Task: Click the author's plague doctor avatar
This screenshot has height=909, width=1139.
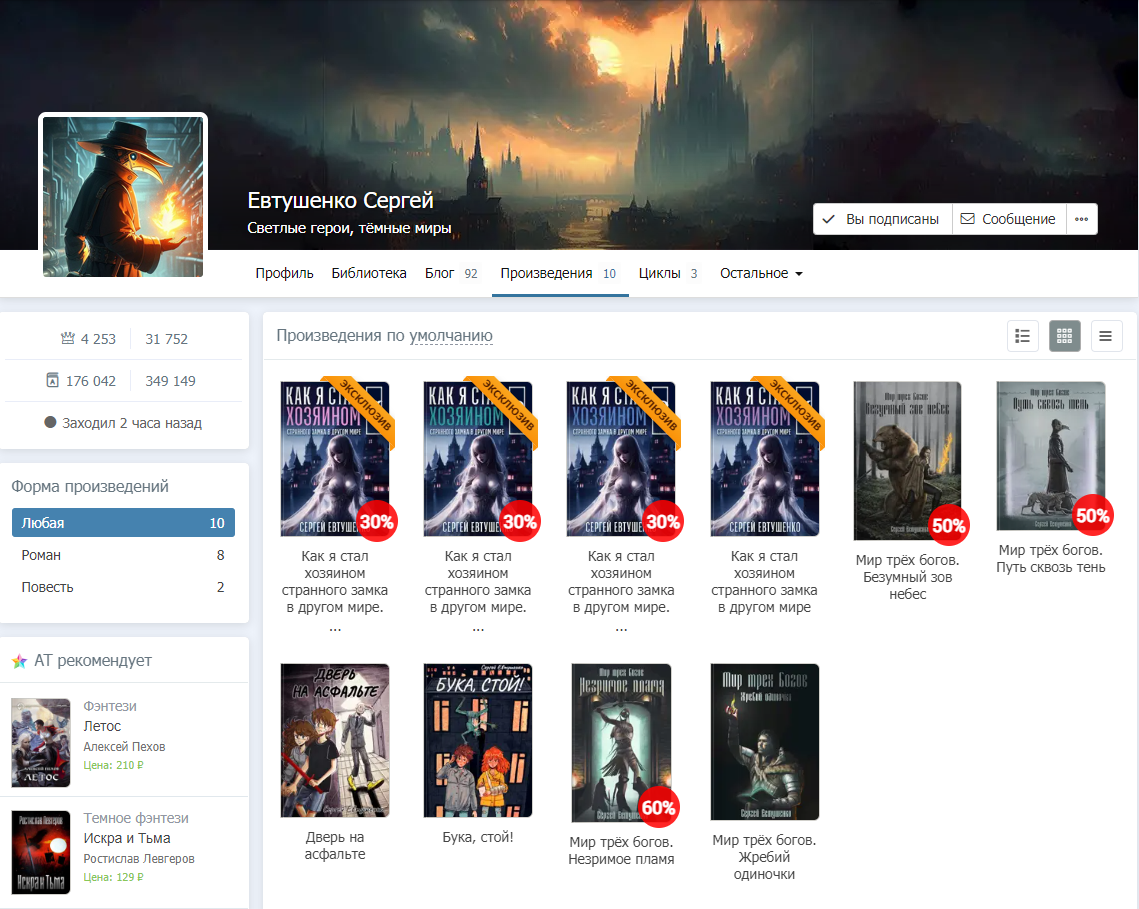Action: click(123, 196)
